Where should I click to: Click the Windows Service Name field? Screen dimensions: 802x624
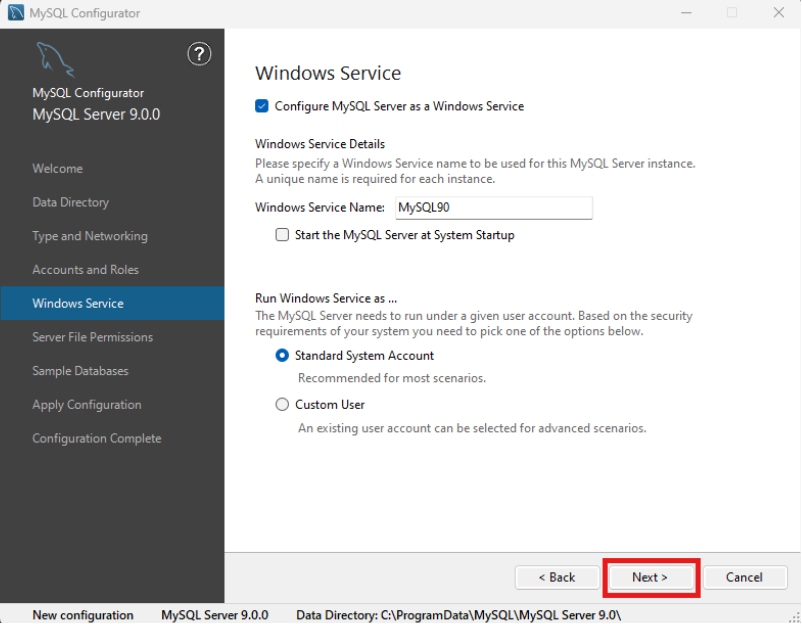pos(494,208)
